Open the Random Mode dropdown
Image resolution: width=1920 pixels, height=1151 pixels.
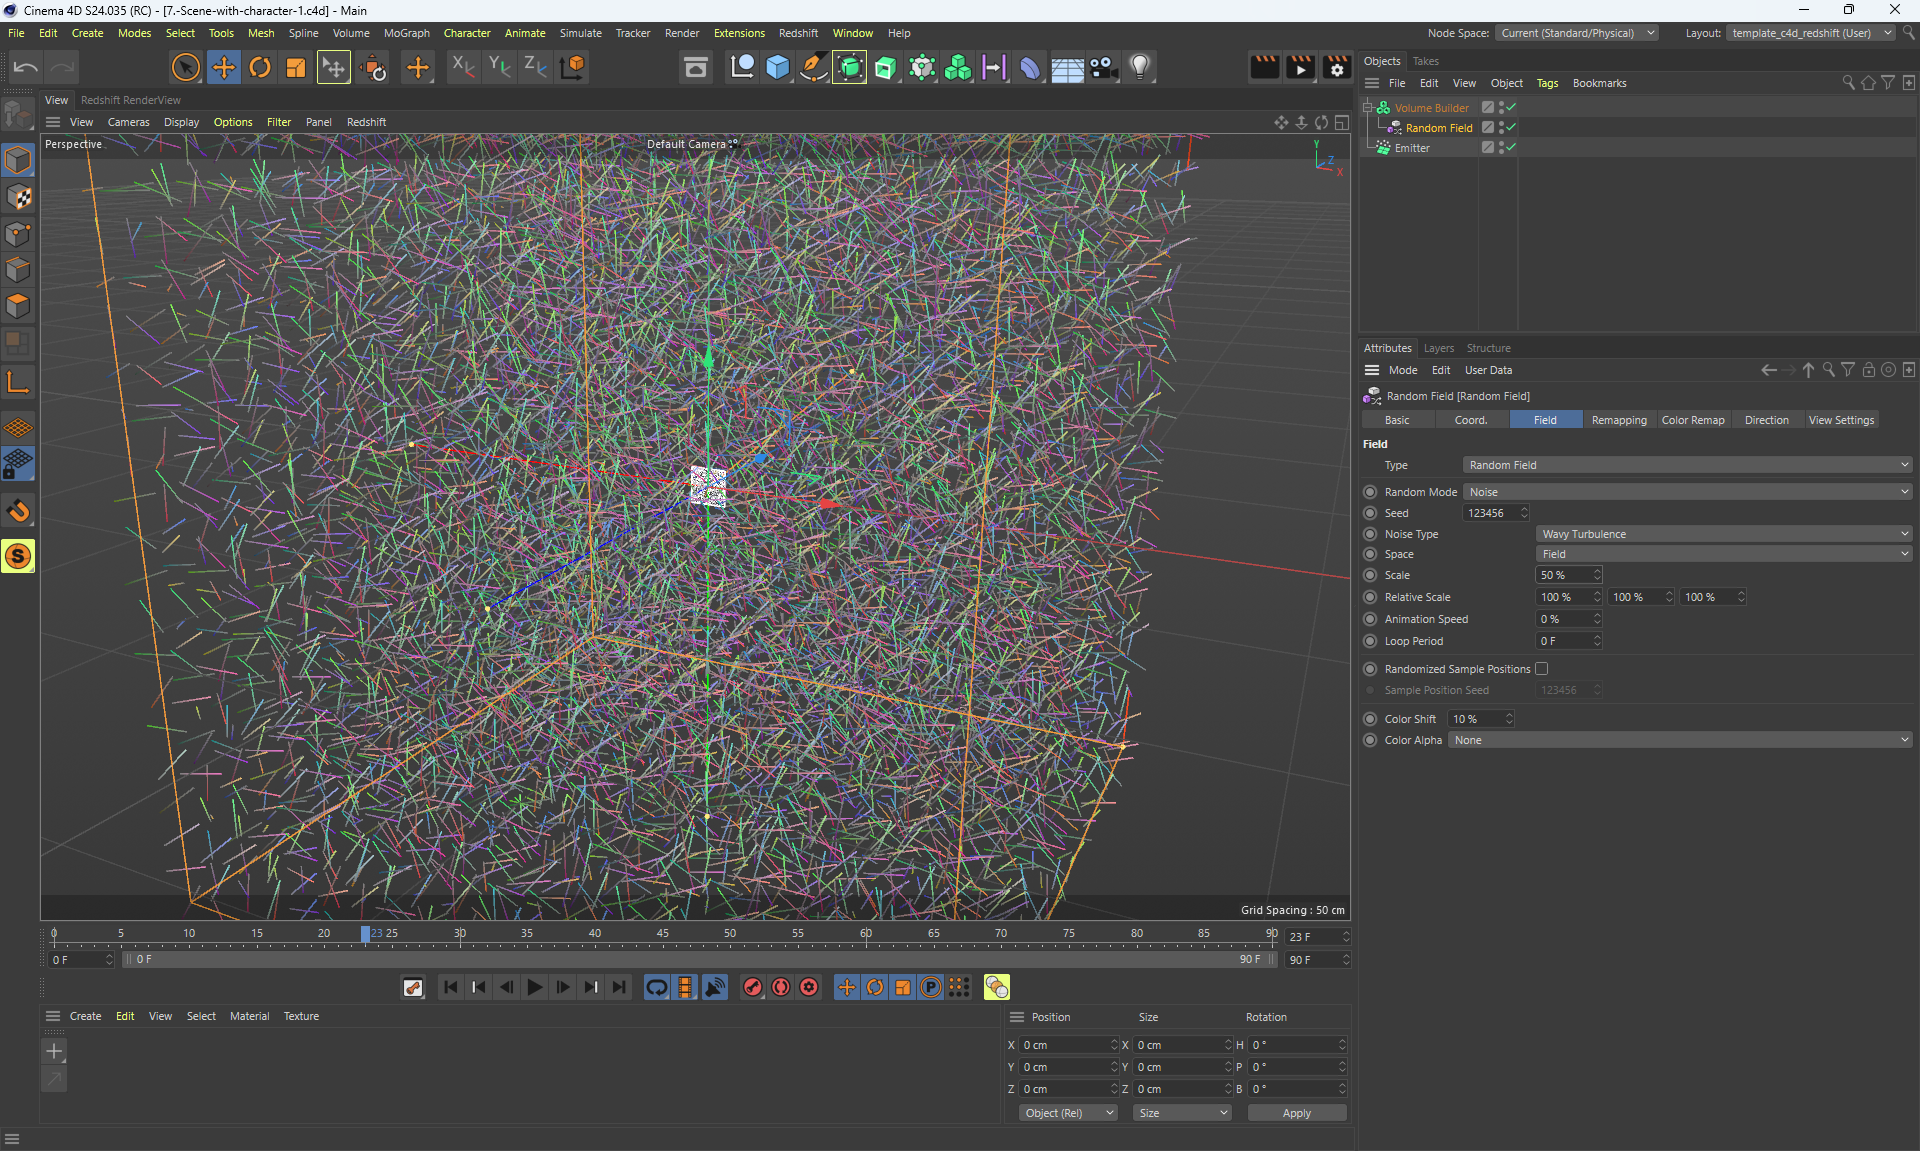click(x=1687, y=492)
